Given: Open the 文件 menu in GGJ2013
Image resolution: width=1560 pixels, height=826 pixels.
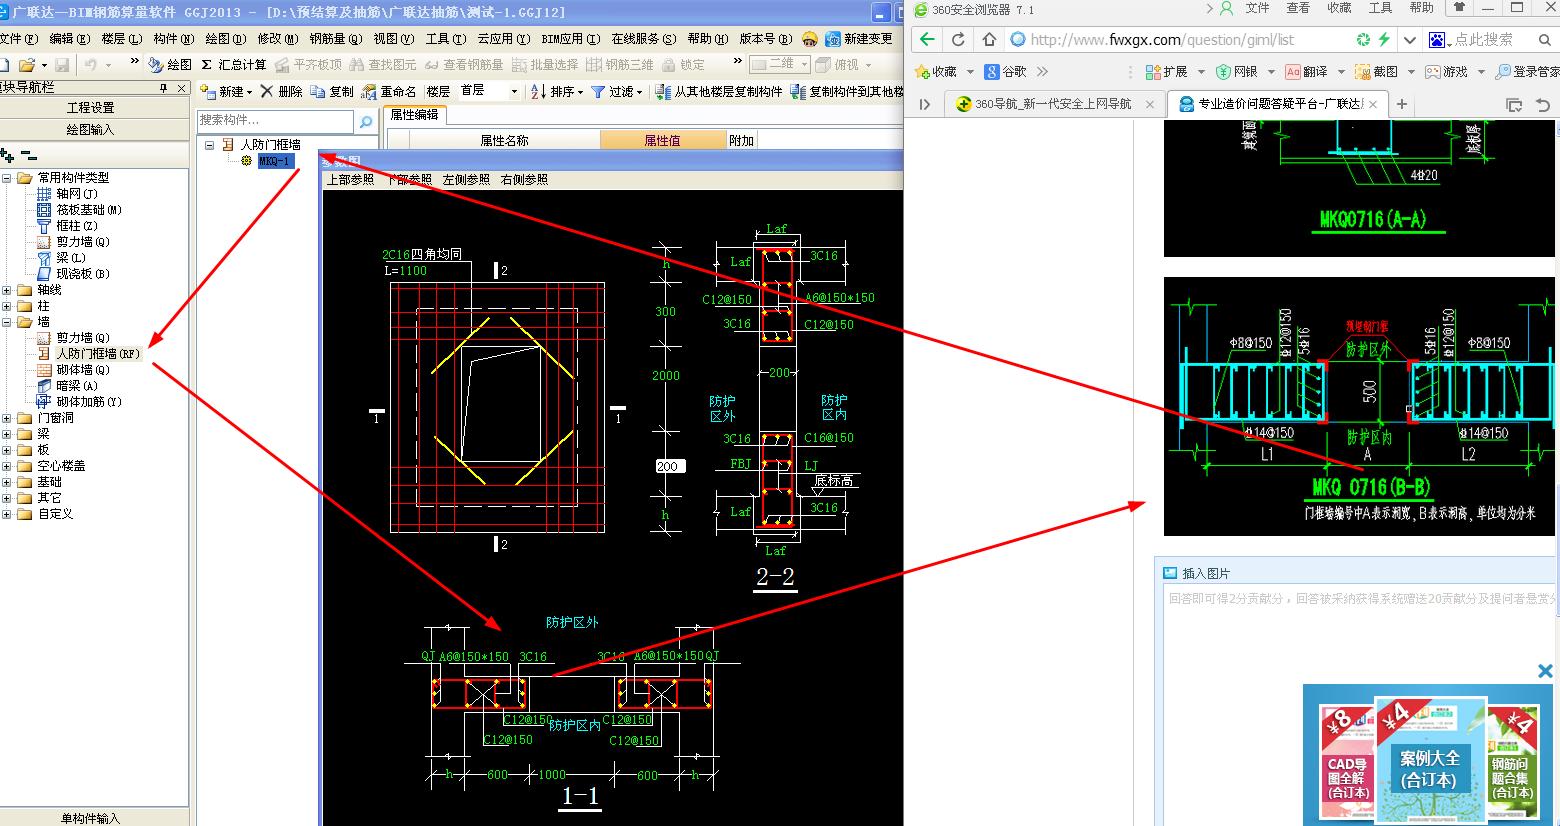Looking at the screenshot, I should click(18, 39).
